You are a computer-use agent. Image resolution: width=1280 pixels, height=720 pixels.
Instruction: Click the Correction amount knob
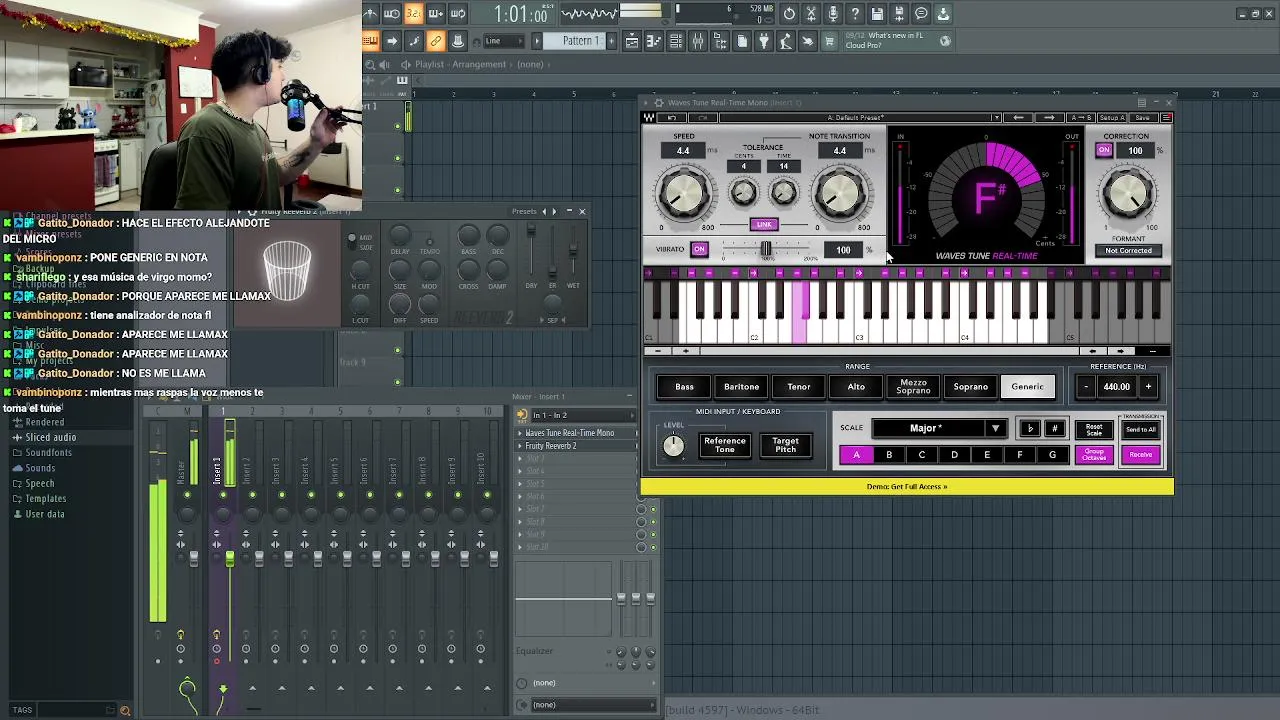[x=1128, y=193]
